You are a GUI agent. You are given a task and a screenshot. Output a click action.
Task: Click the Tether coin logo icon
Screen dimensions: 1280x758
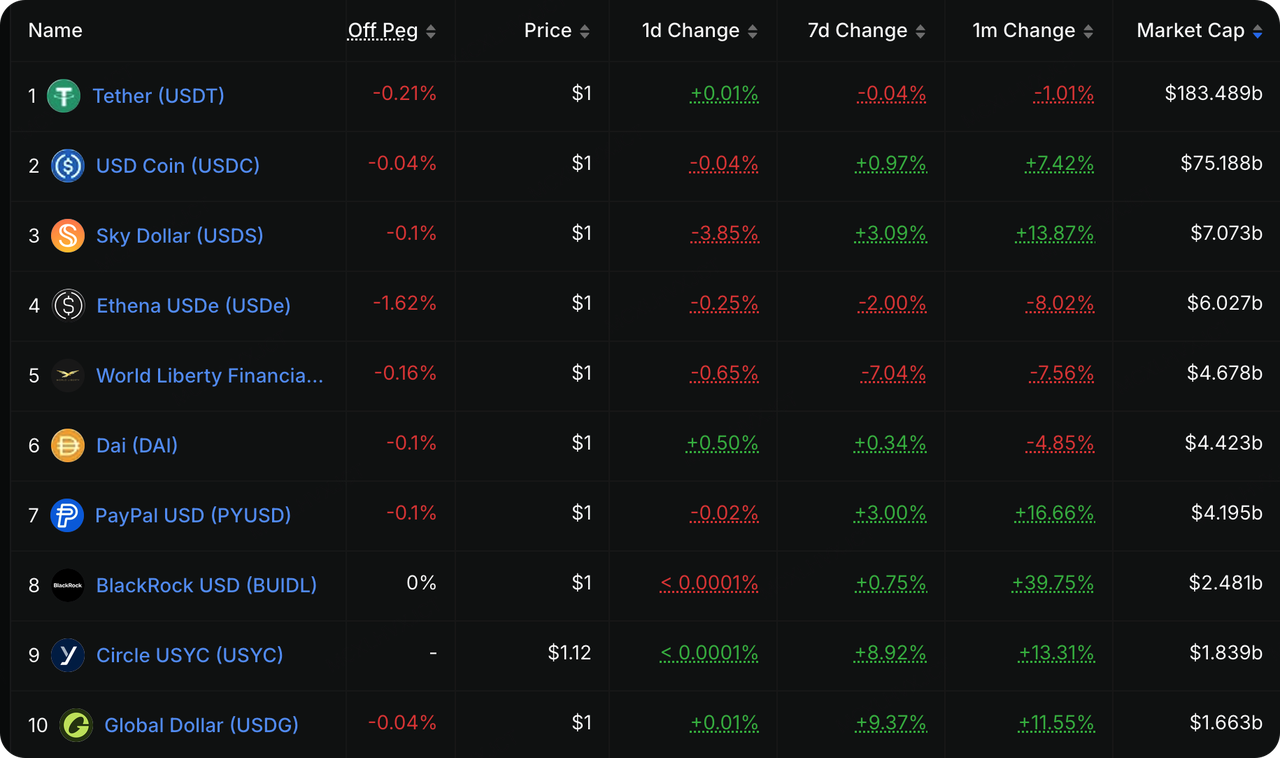[x=64, y=96]
